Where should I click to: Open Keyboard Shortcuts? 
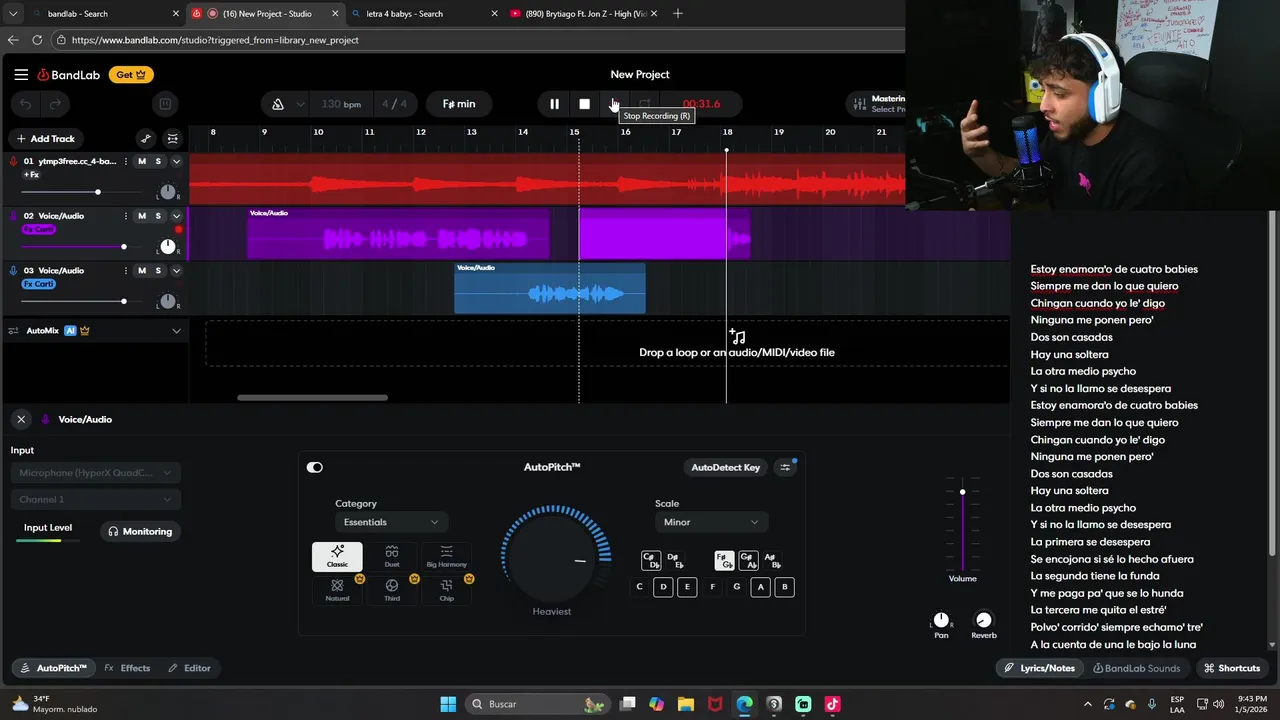tap(1232, 668)
